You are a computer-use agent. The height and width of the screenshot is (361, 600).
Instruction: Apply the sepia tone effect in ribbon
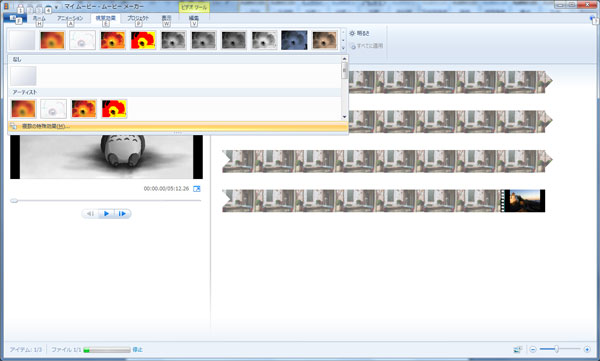324,40
